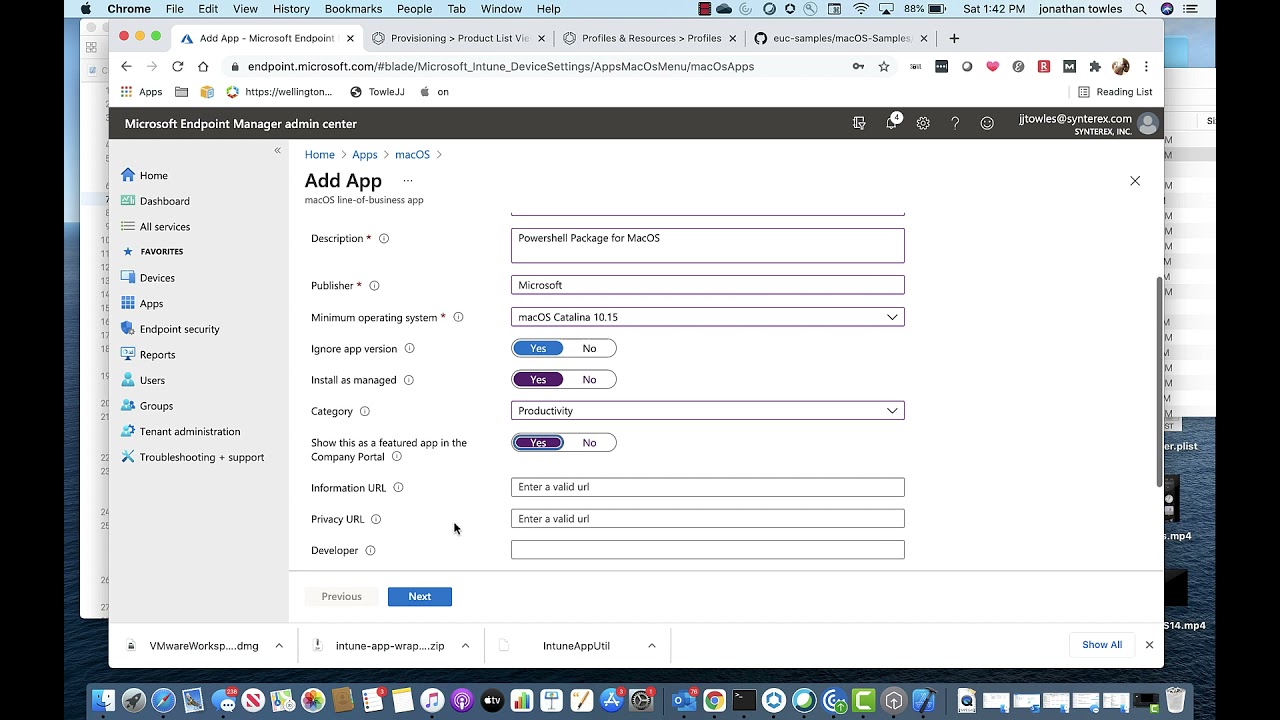Open the Chrome three-dot menu

[1146, 66]
